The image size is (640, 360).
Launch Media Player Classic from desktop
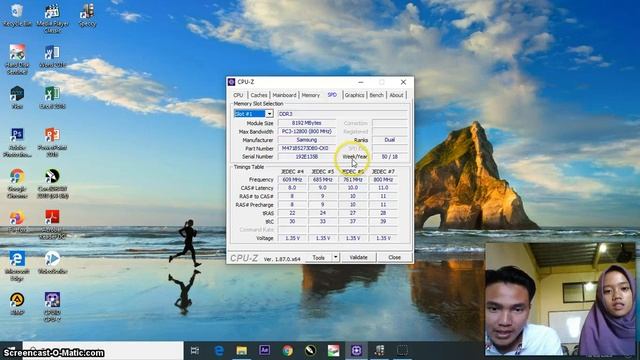click(x=52, y=18)
